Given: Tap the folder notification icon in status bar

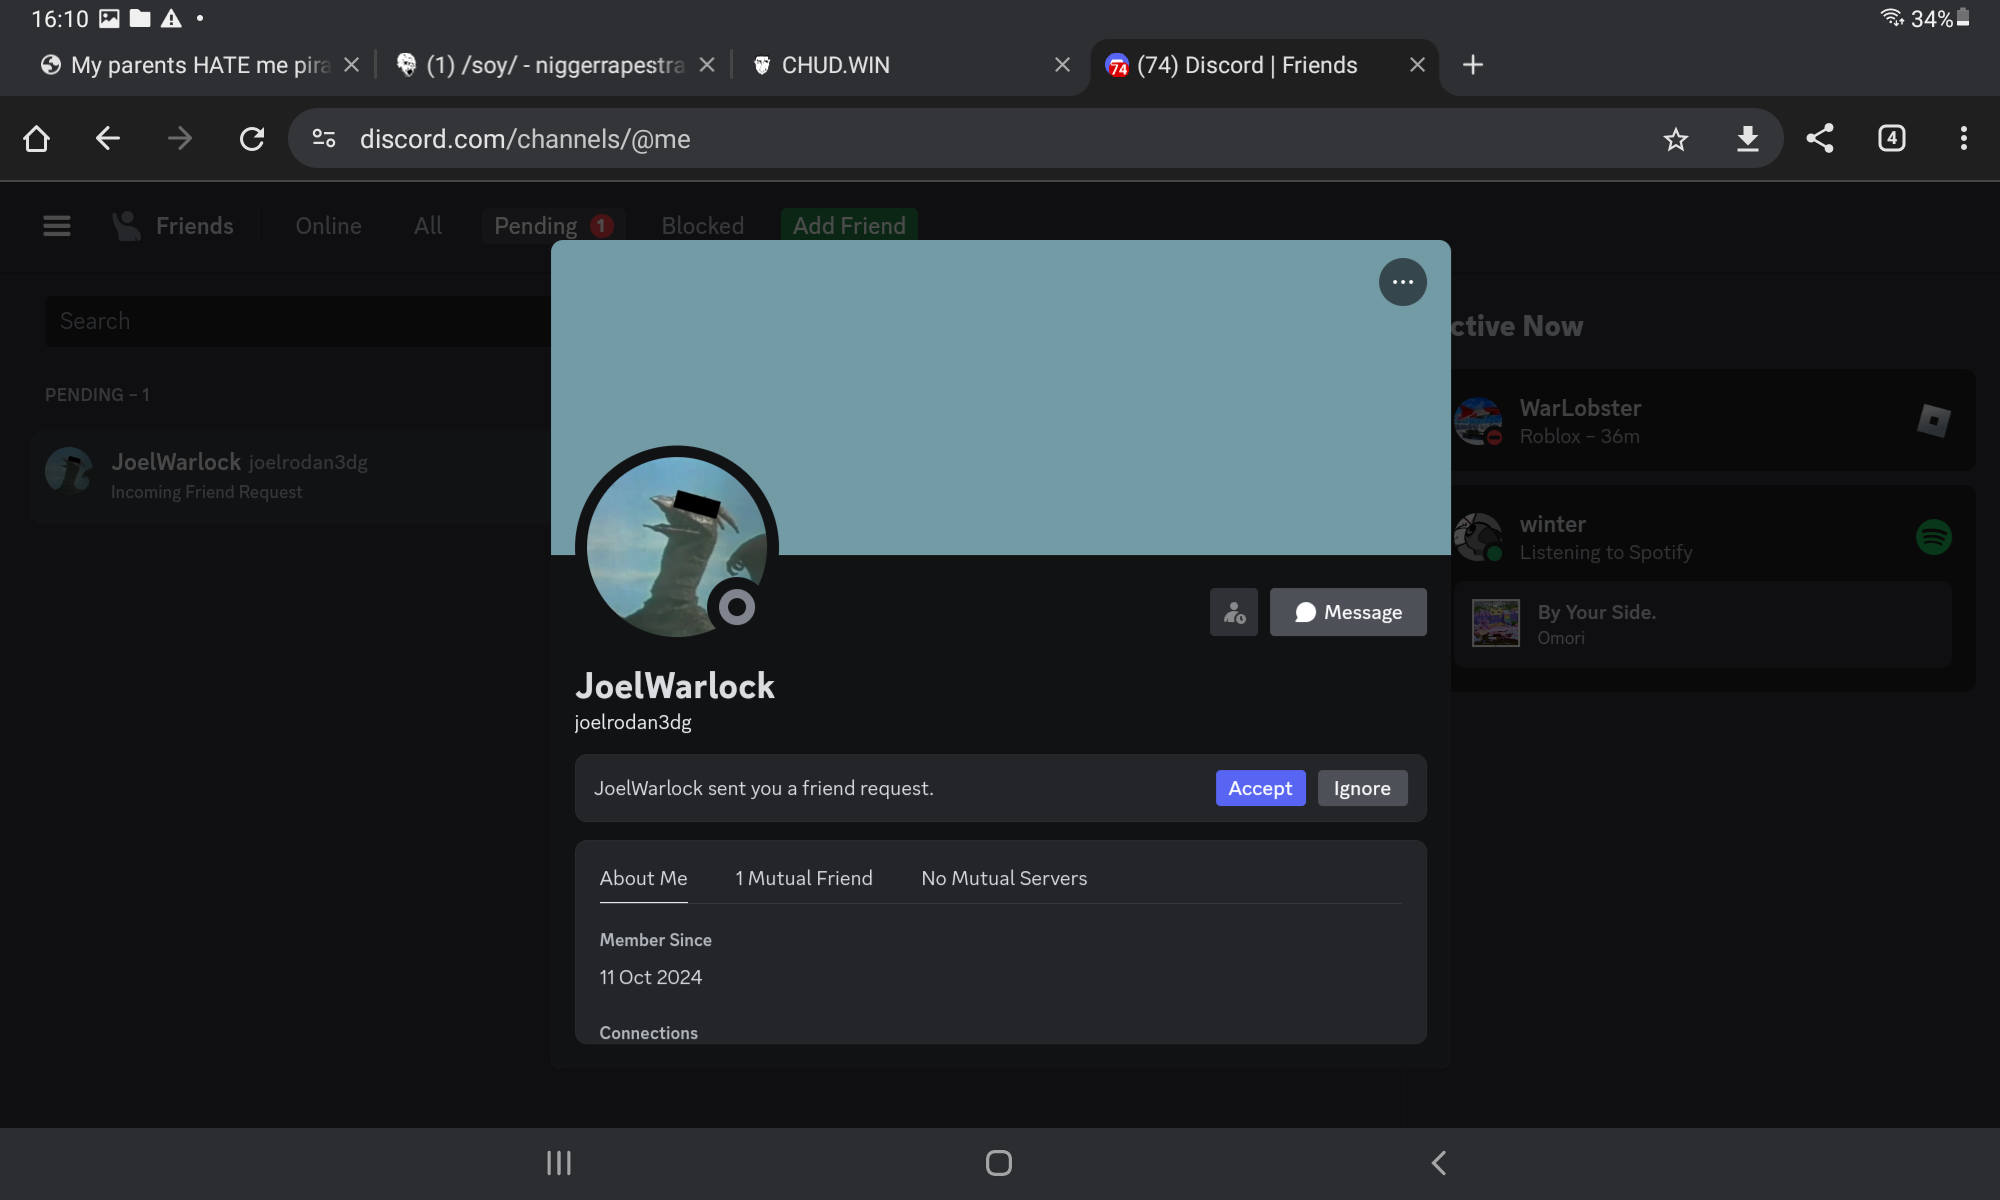Looking at the screenshot, I should [x=140, y=18].
